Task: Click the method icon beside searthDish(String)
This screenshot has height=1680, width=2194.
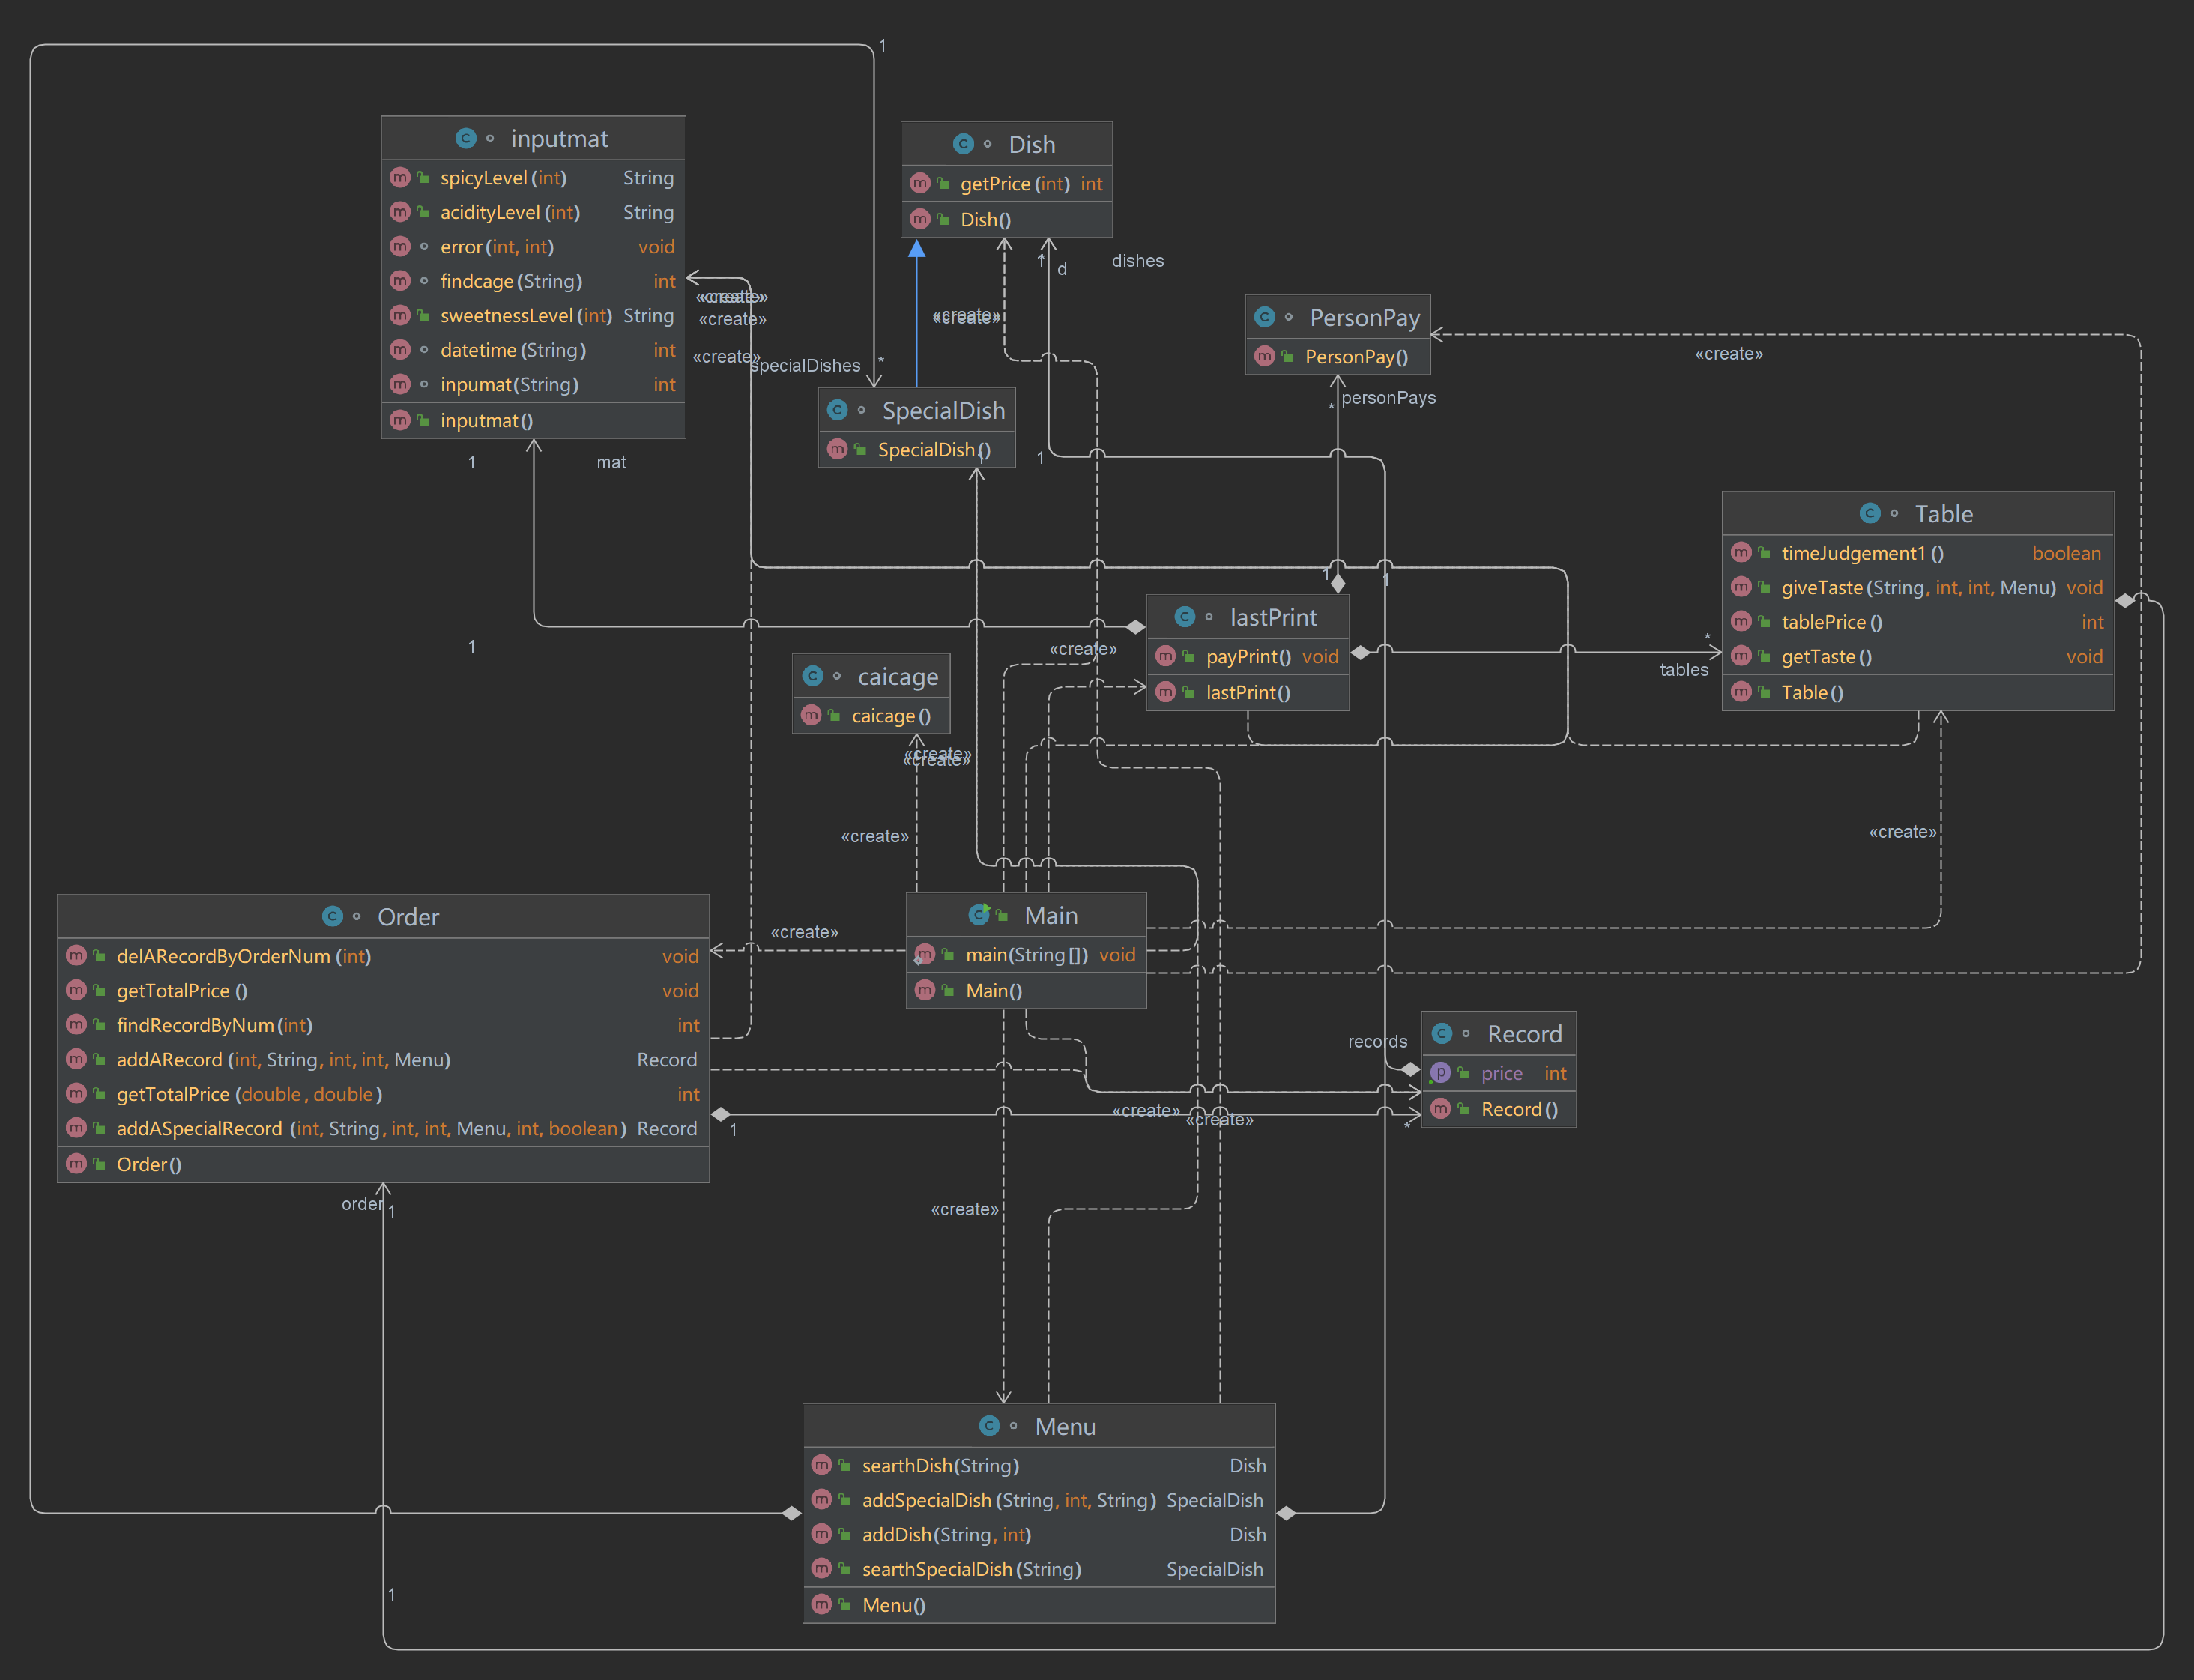Action: (821, 1465)
